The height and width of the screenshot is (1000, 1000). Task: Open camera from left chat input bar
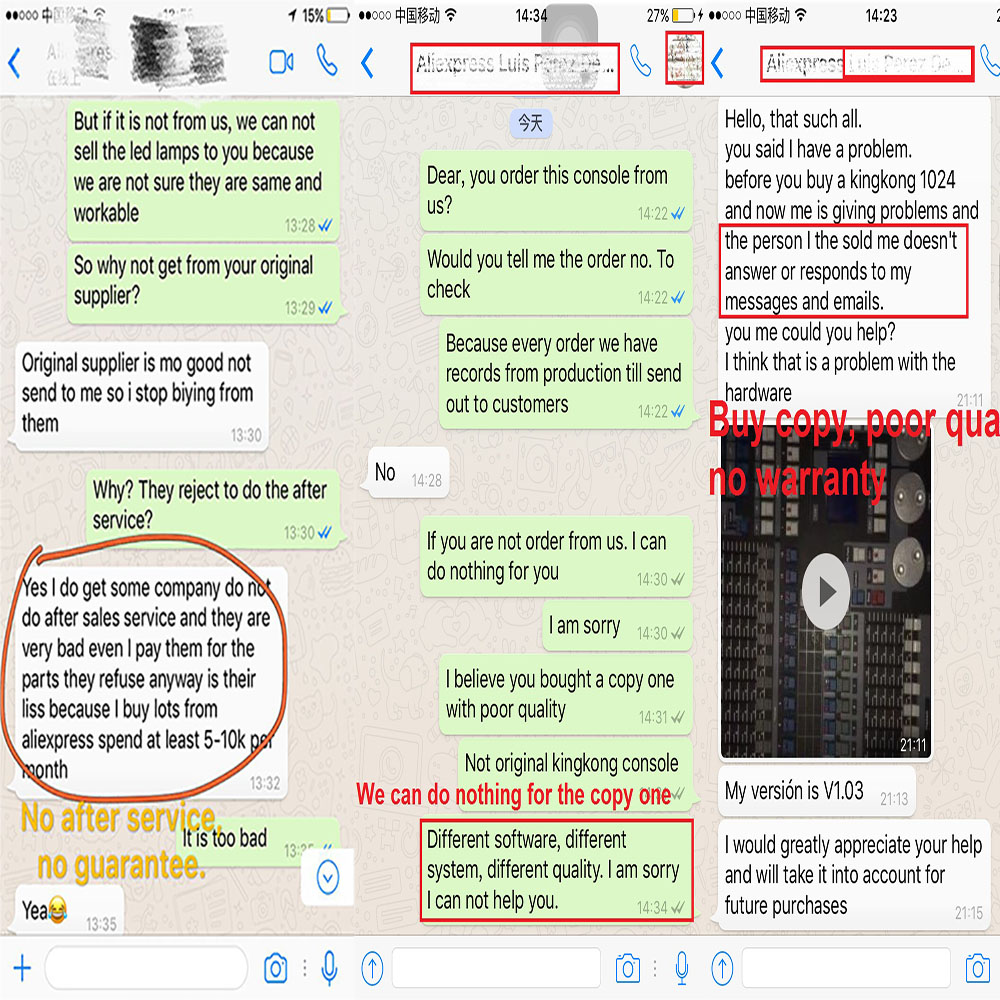click(x=276, y=968)
